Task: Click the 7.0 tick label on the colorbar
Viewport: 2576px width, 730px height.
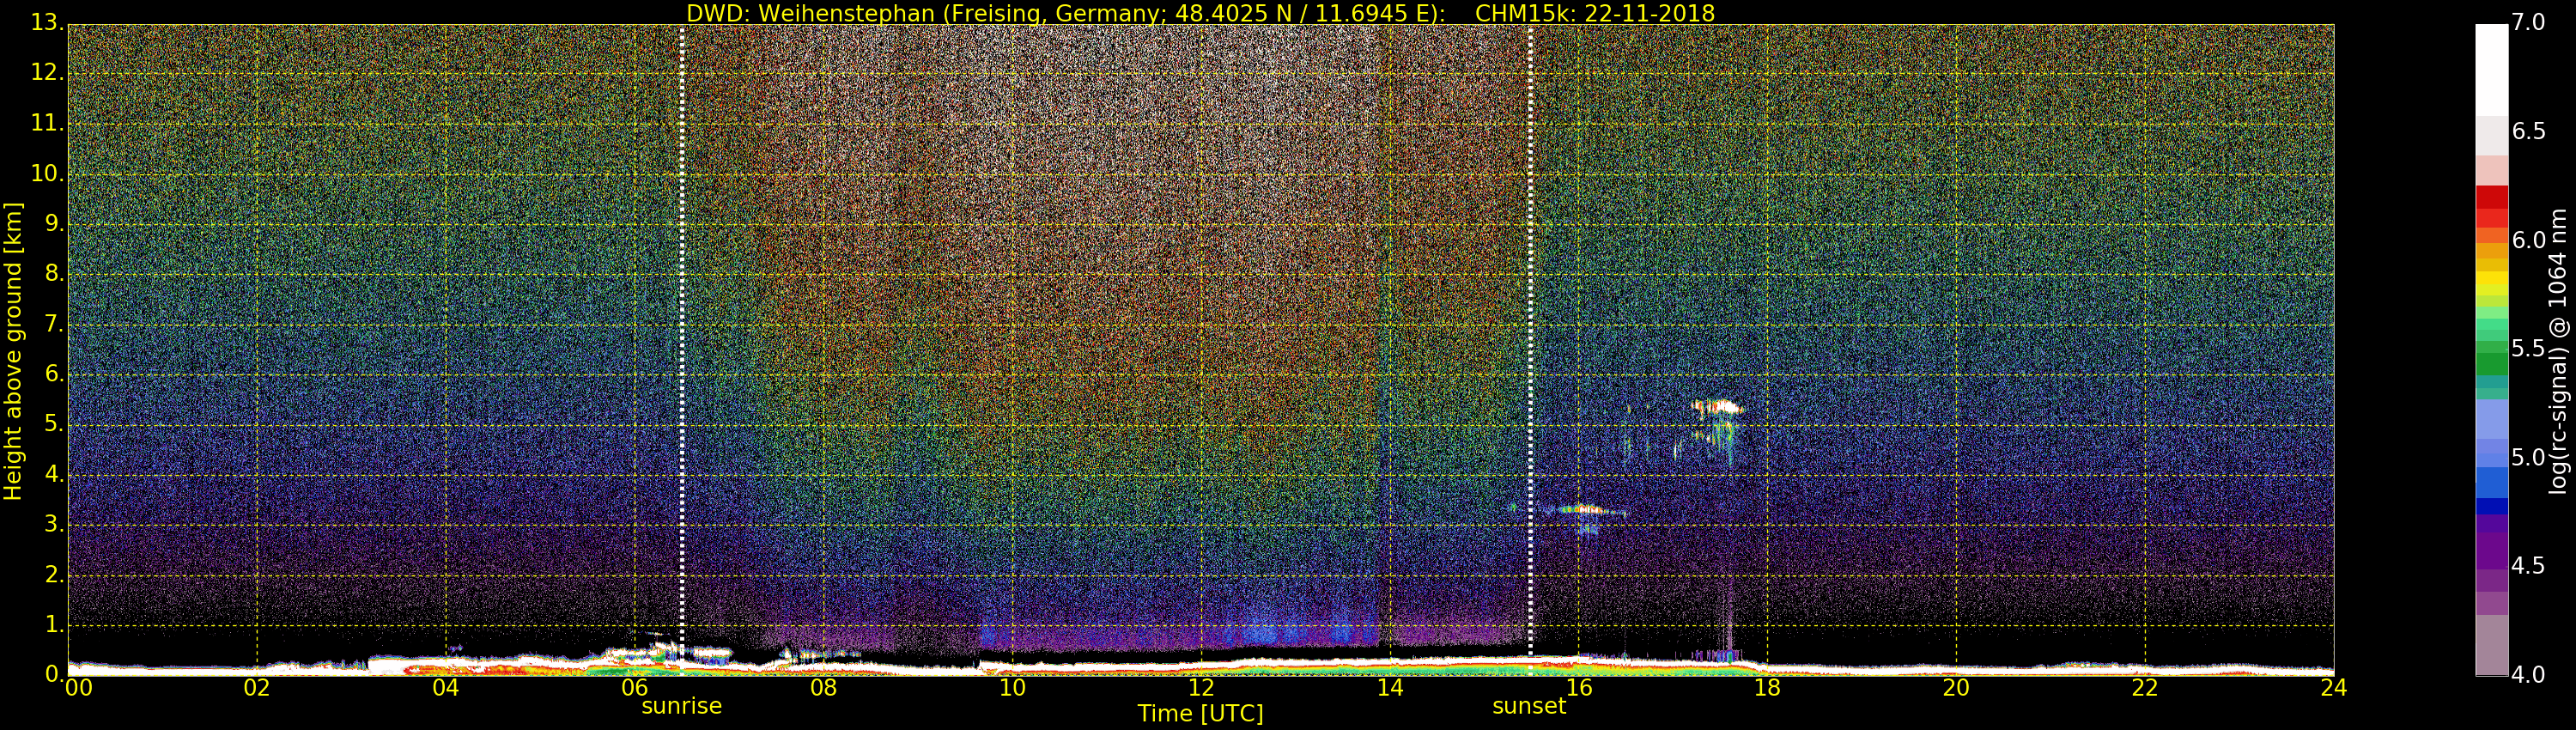Action: click(2528, 22)
